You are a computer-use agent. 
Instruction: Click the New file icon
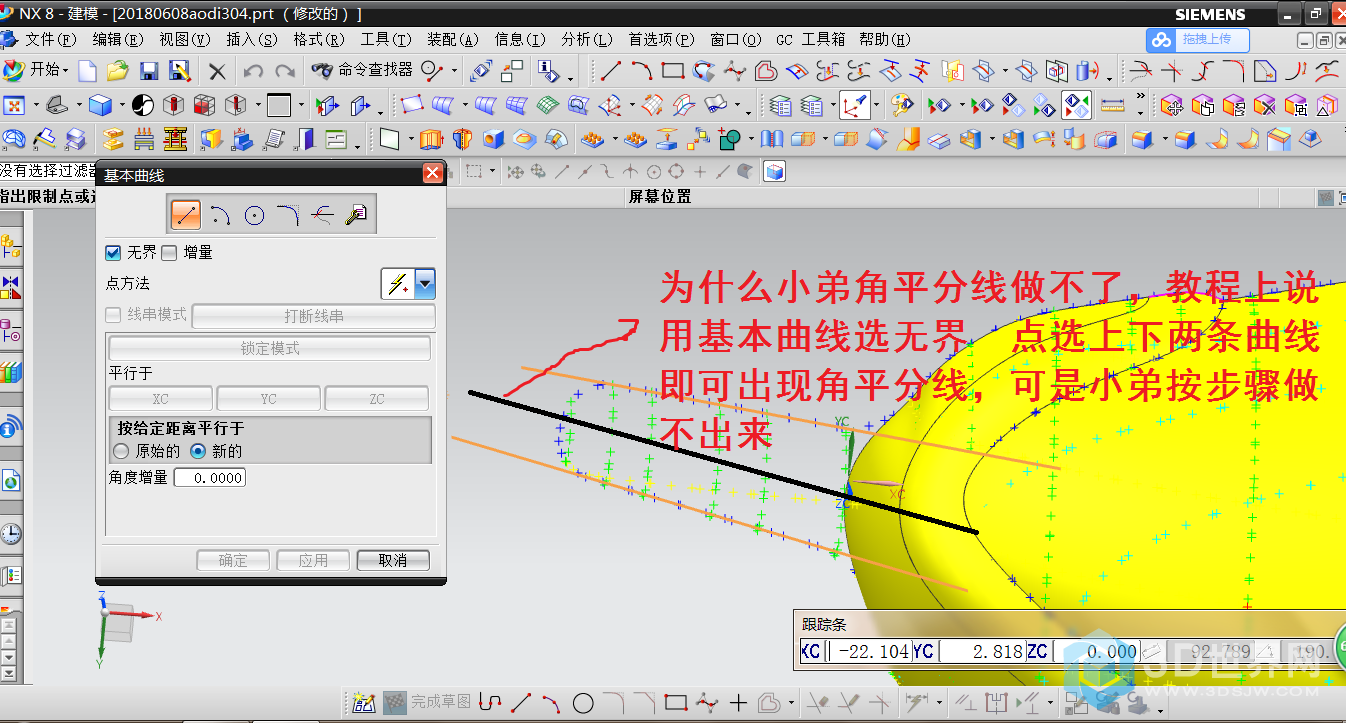coord(88,71)
